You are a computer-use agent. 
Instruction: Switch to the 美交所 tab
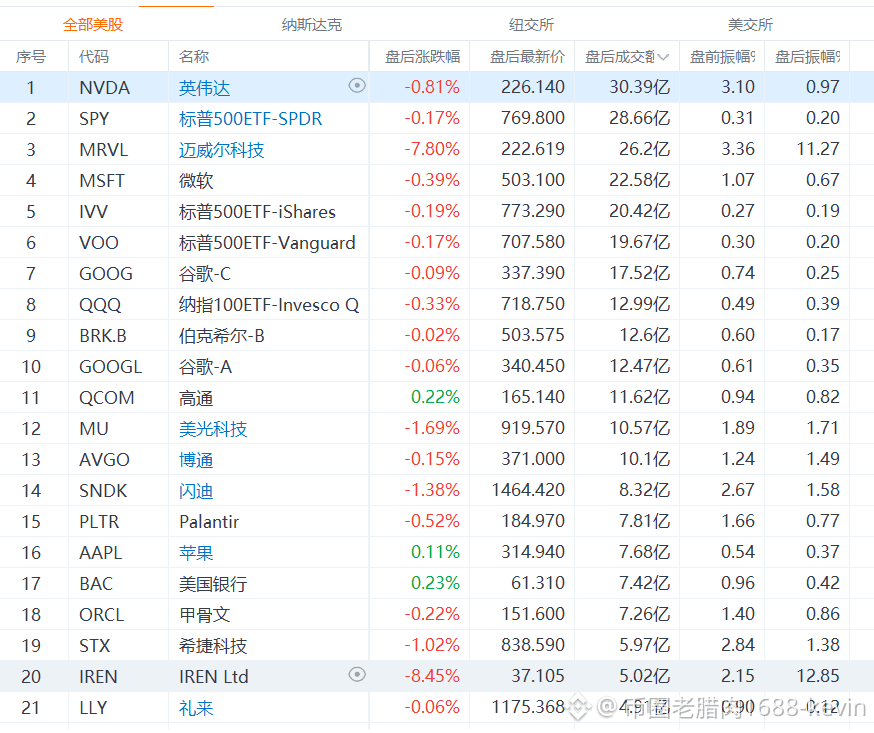click(x=750, y=25)
